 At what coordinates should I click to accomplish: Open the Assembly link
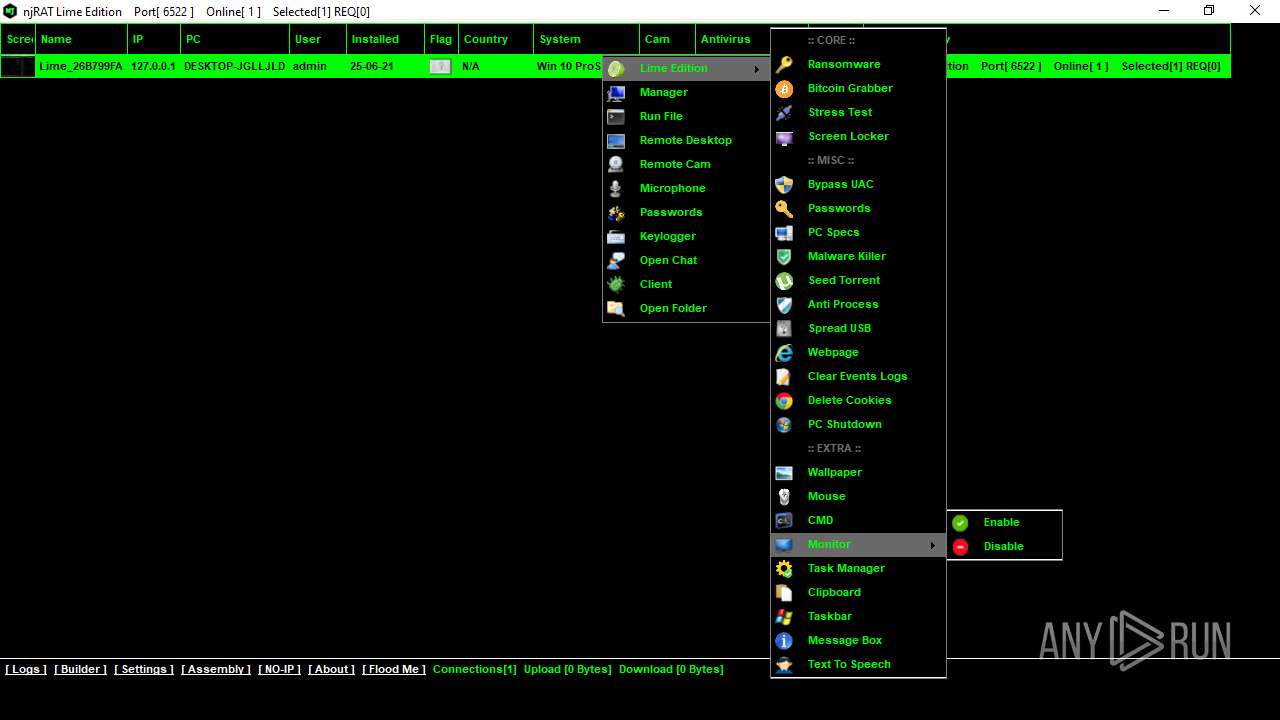(216, 669)
